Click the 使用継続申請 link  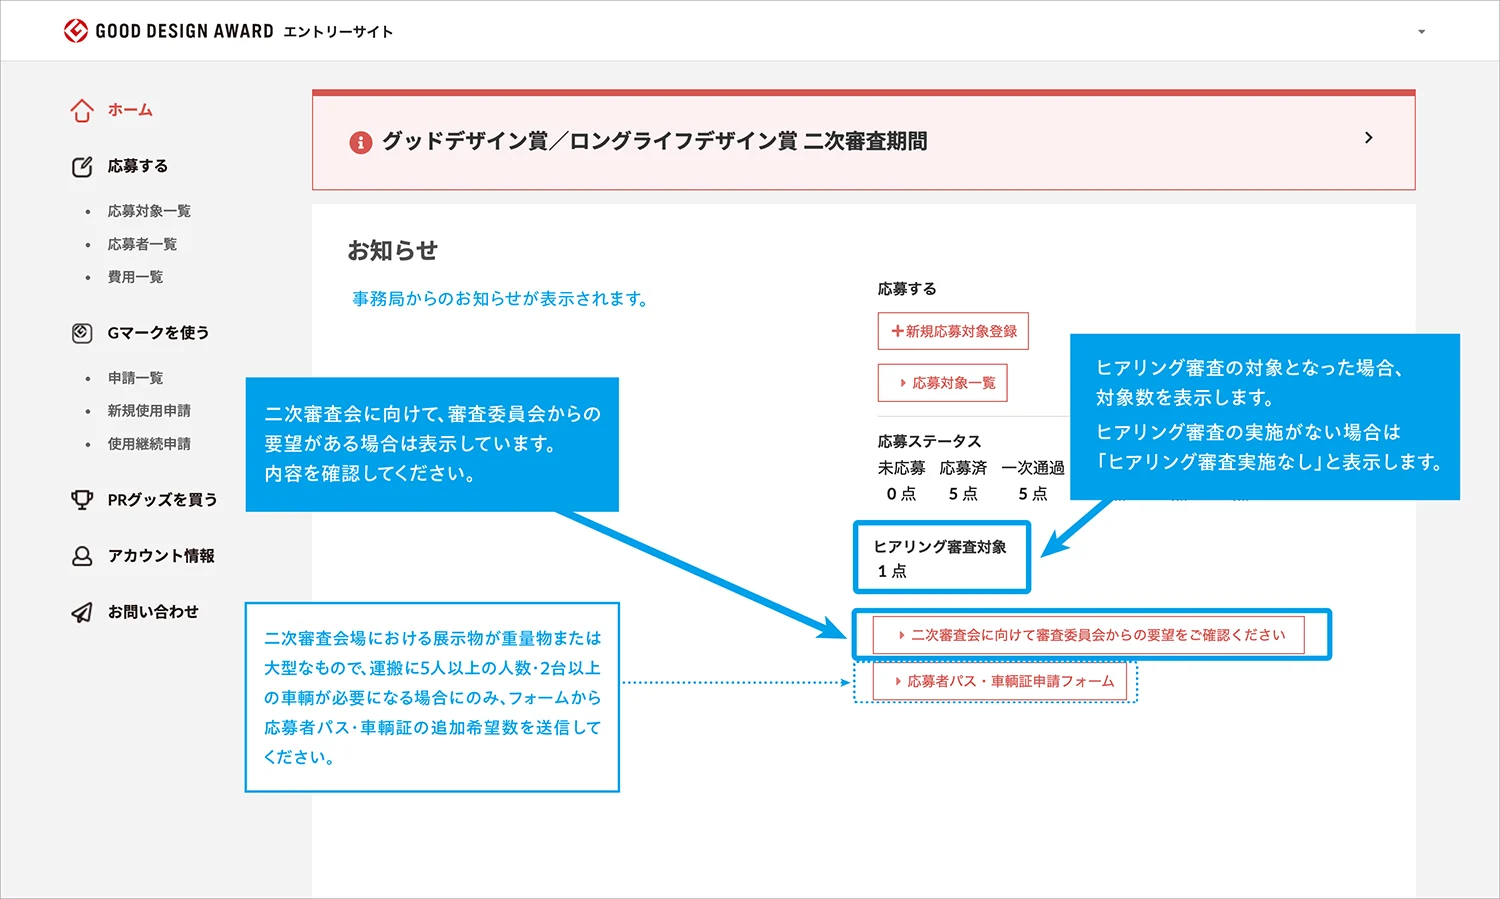click(150, 443)
